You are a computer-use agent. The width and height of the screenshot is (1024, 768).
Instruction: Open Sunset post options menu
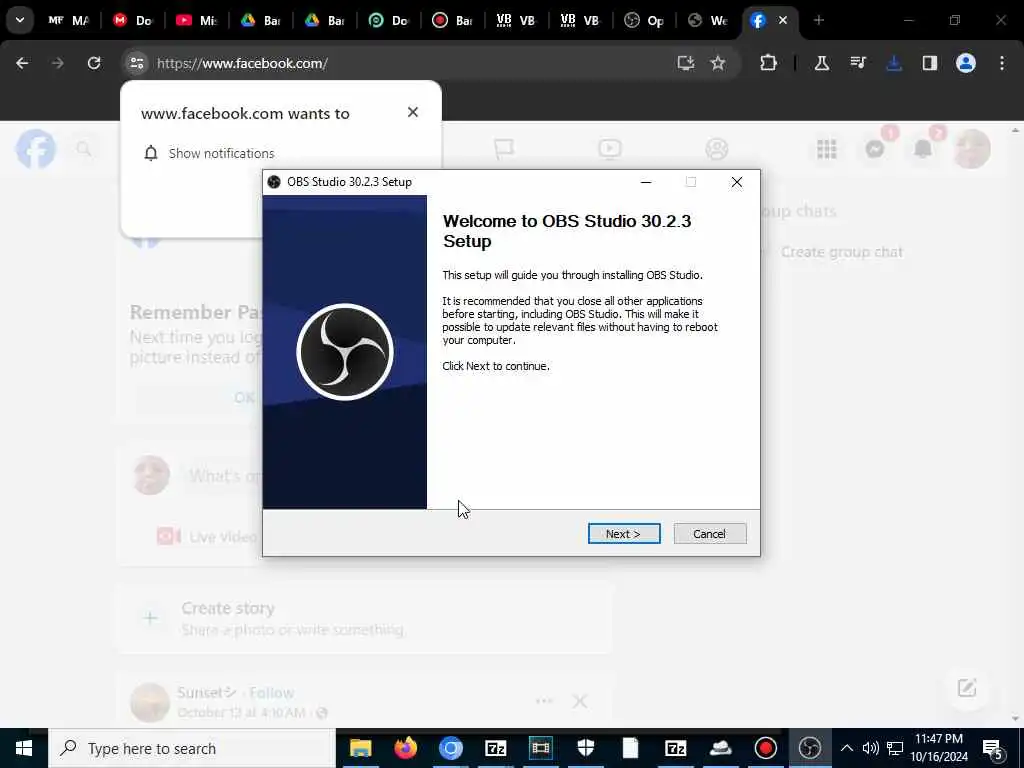coord(544,701)
